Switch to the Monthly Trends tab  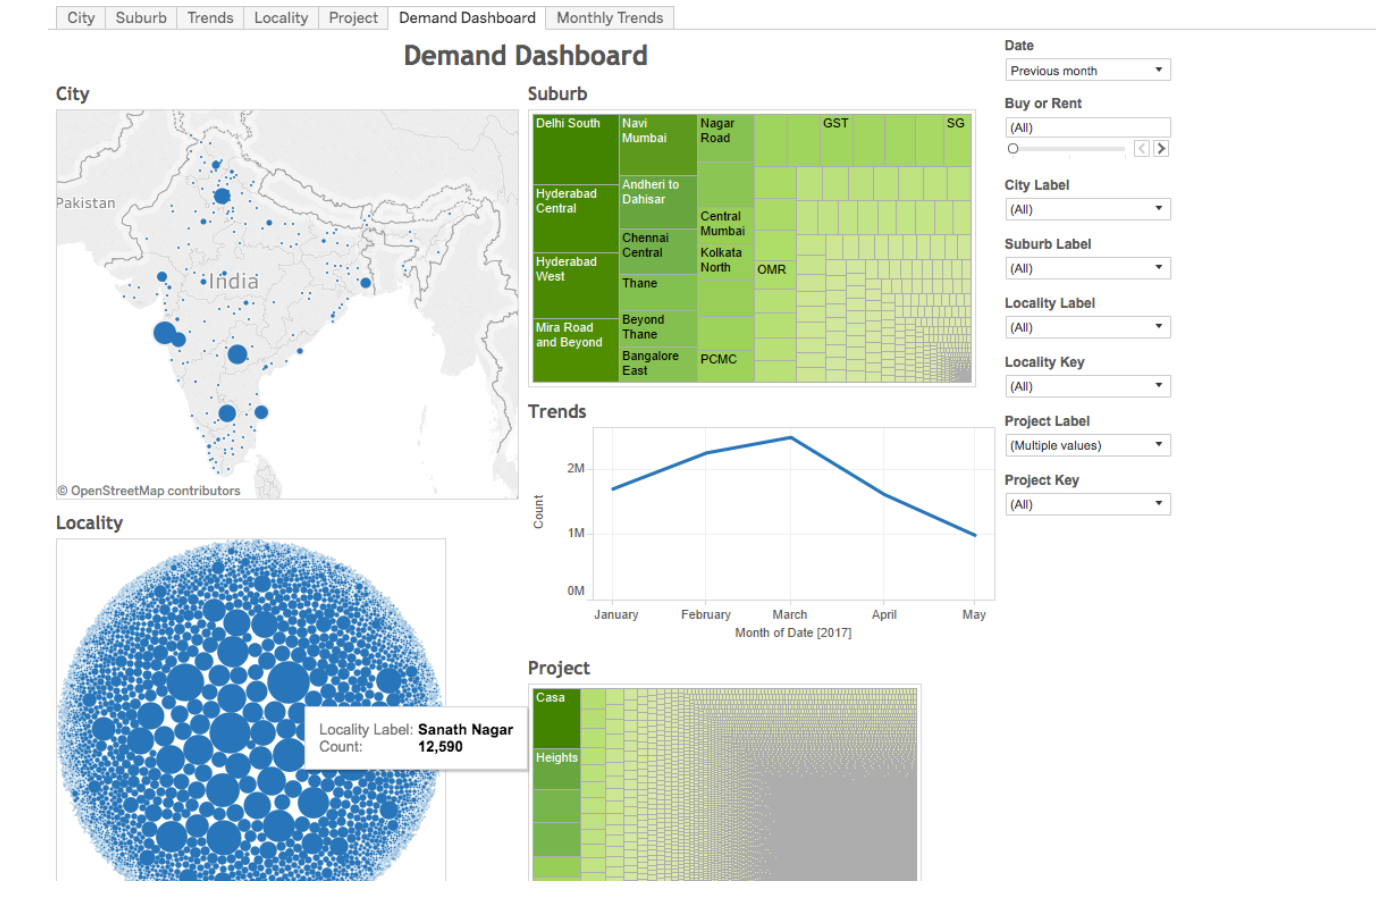610,18
